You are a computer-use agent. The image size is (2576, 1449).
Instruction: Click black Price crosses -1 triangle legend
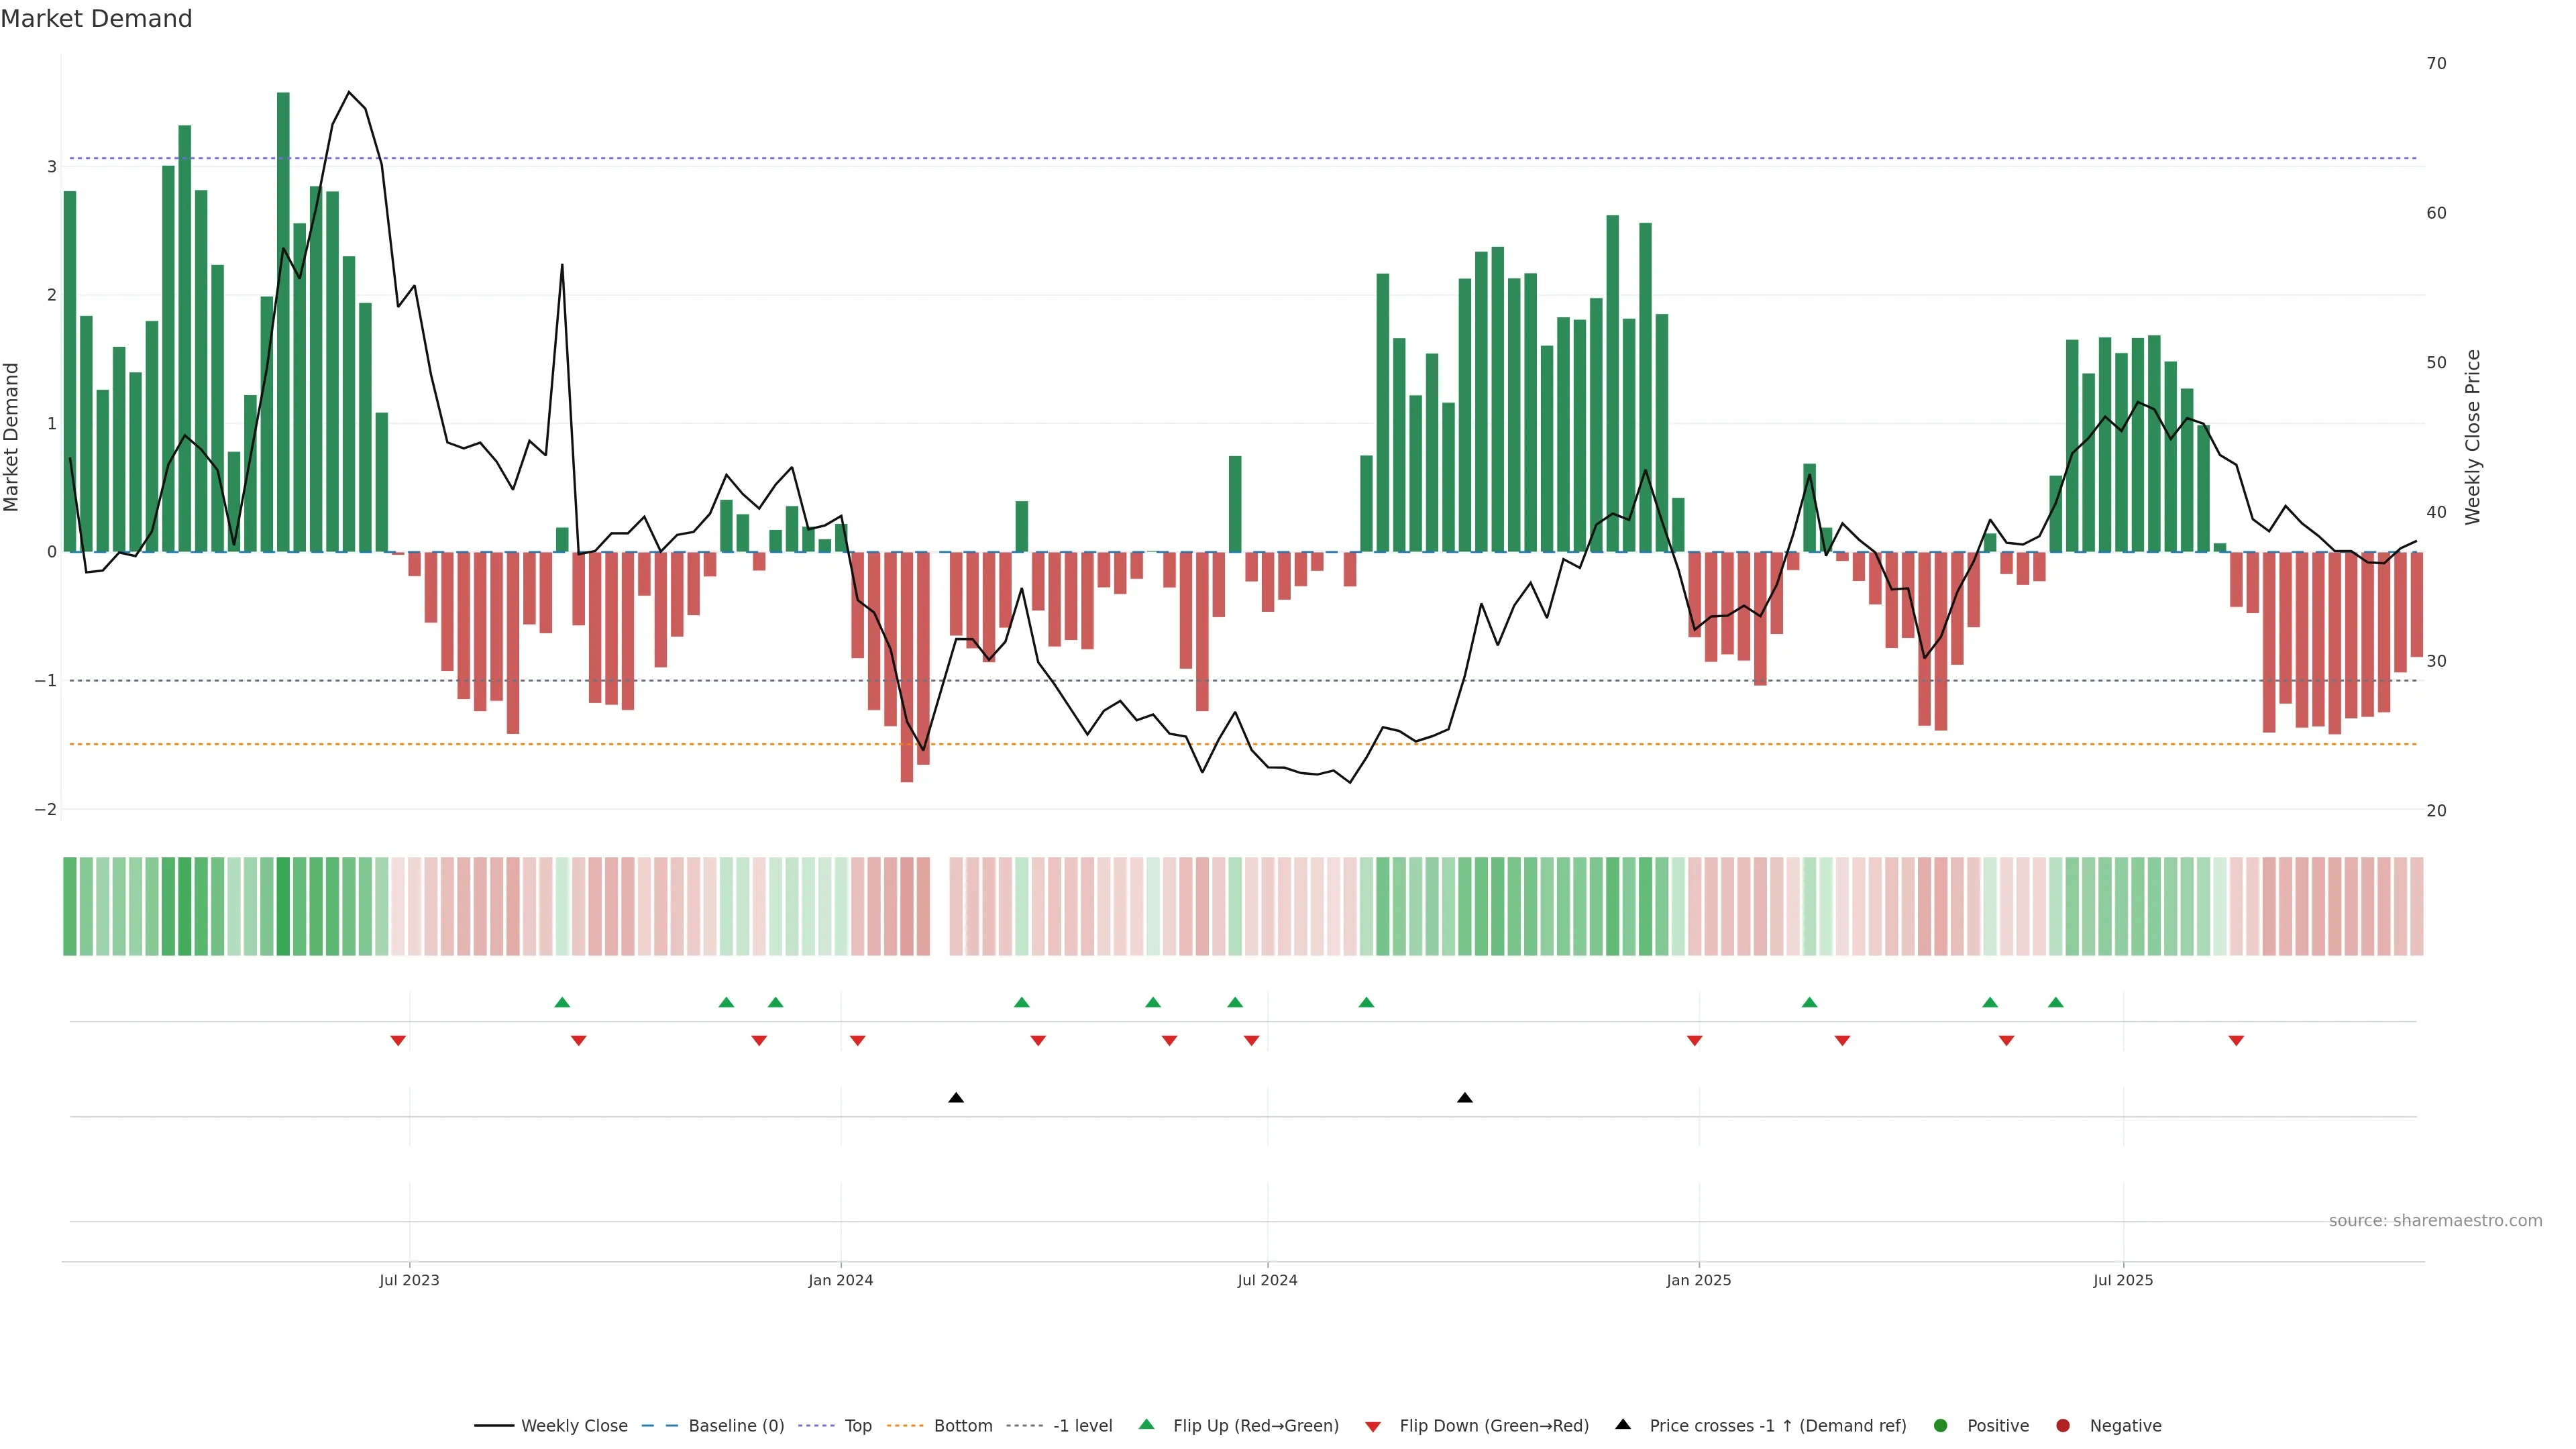[1623, 1425]
